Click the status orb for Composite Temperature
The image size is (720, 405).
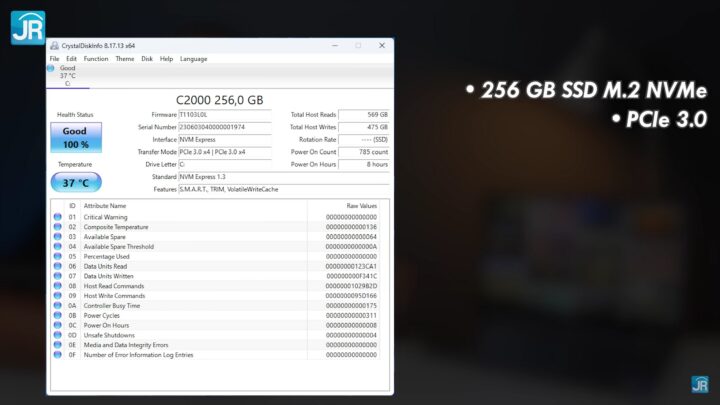(x=57, y=227)
